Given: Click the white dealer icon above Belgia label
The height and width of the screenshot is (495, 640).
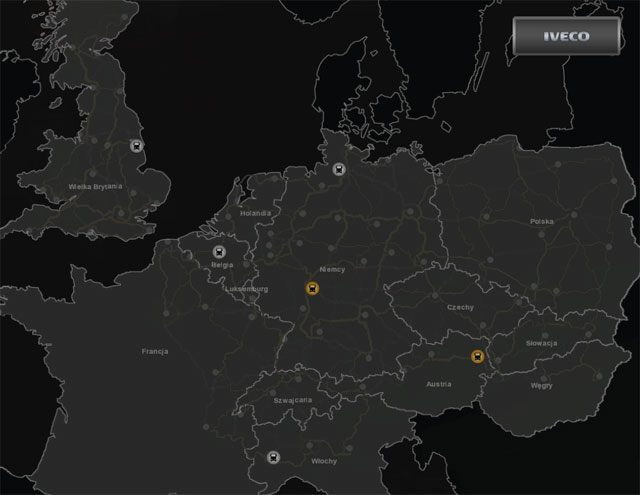Looking at the screenshot, I should point(219,252).
